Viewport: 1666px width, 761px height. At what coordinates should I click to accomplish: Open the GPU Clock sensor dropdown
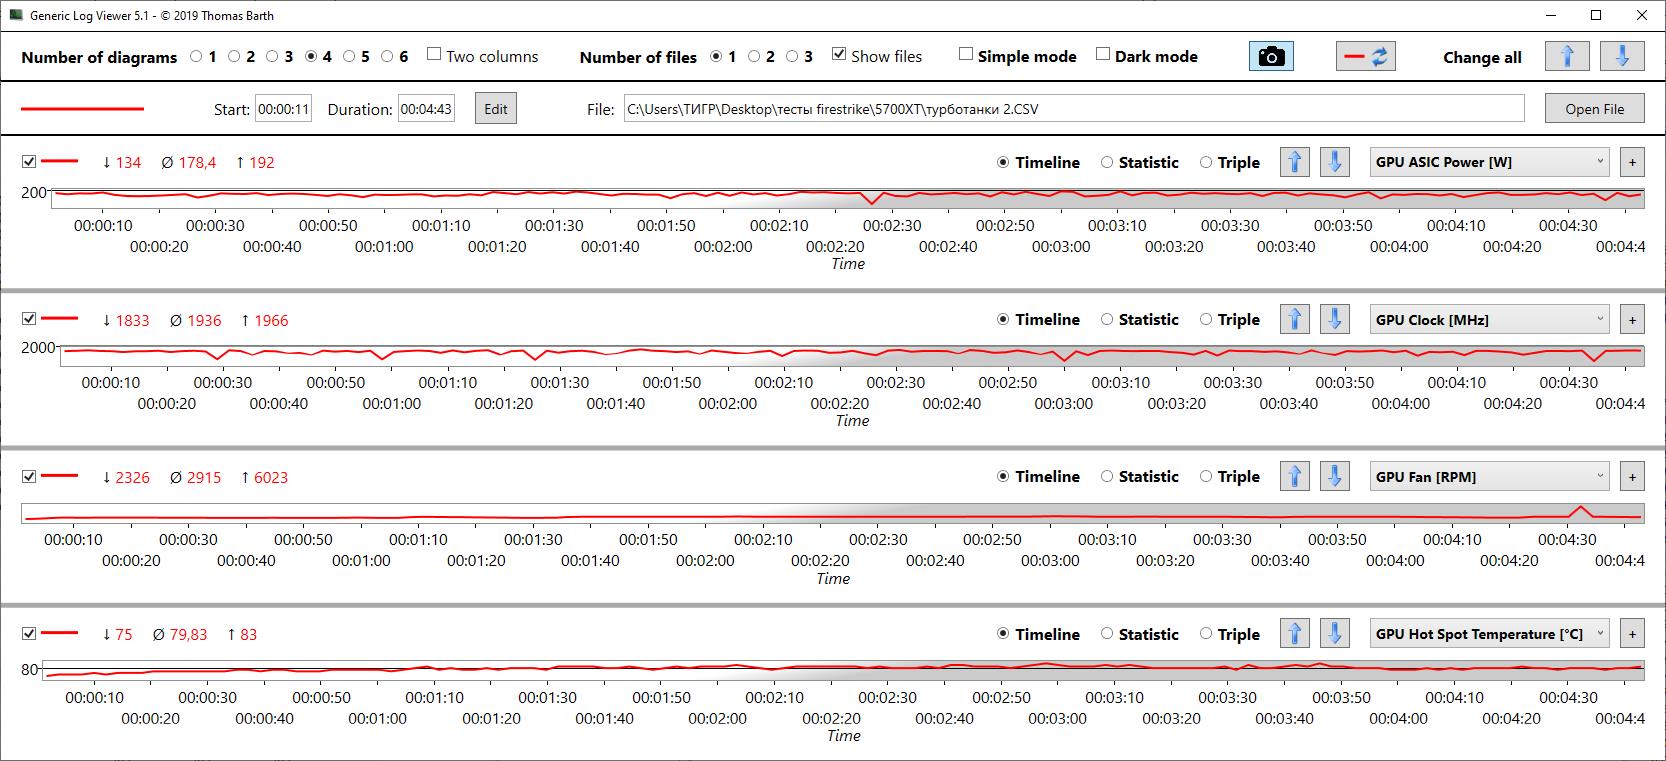pyautogui.click(x=1490, y=319)
